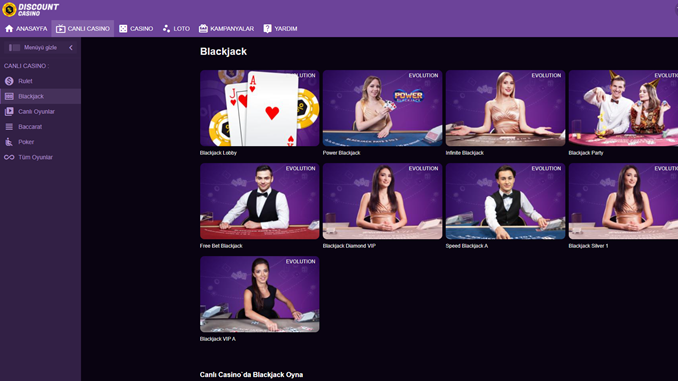Click the Tüm Oyunlar infinity icon

9,157
